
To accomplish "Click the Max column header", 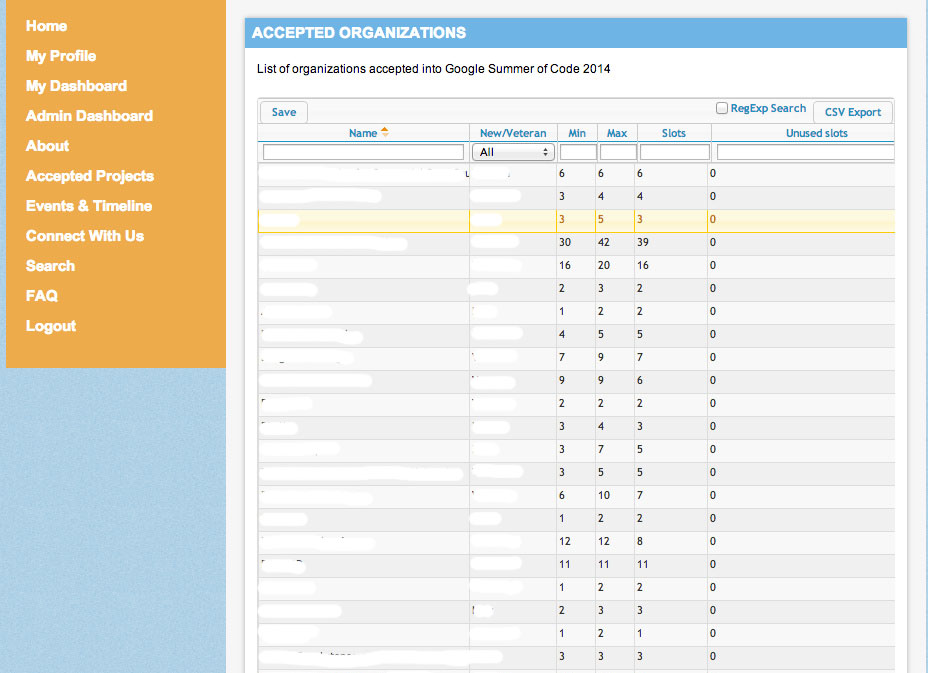I will coord(617,133).
